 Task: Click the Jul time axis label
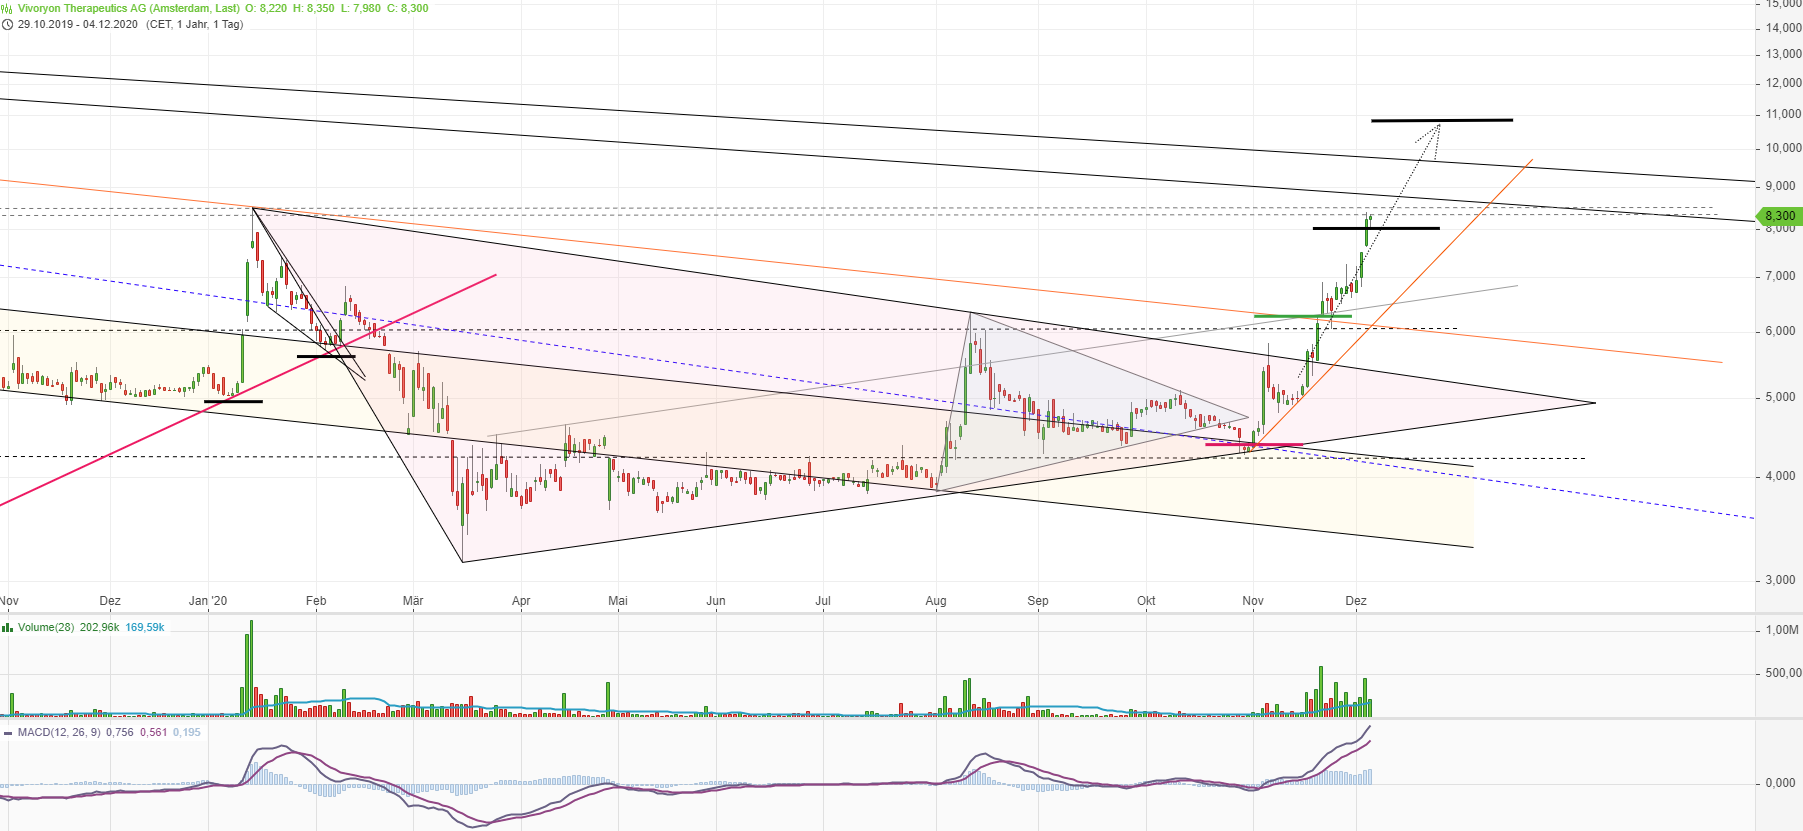823,601
